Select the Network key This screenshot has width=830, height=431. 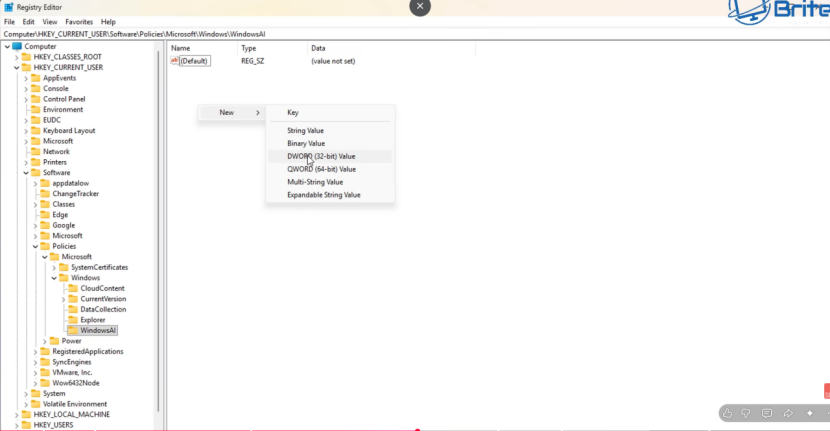pyautogui.click(x=56, y=151)
